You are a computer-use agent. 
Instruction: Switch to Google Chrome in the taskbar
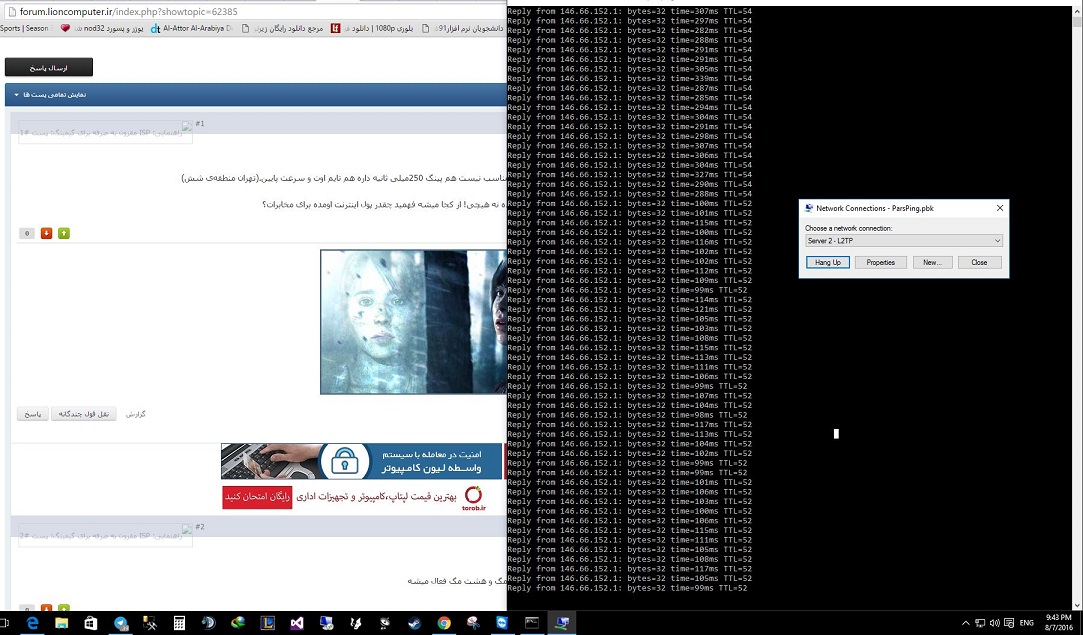click(x=443, y=622)
